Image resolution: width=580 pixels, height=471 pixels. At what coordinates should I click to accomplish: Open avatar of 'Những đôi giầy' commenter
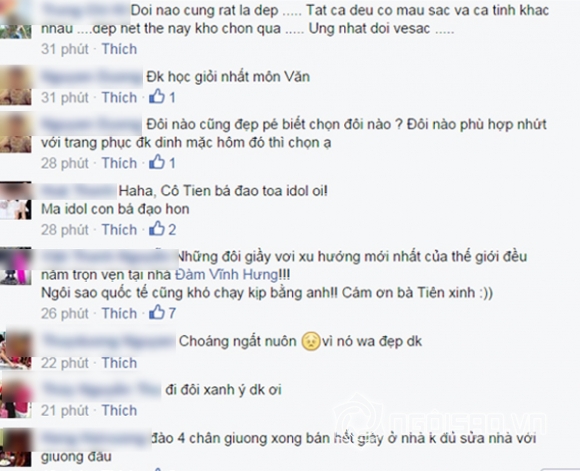(x=16, y=266)
